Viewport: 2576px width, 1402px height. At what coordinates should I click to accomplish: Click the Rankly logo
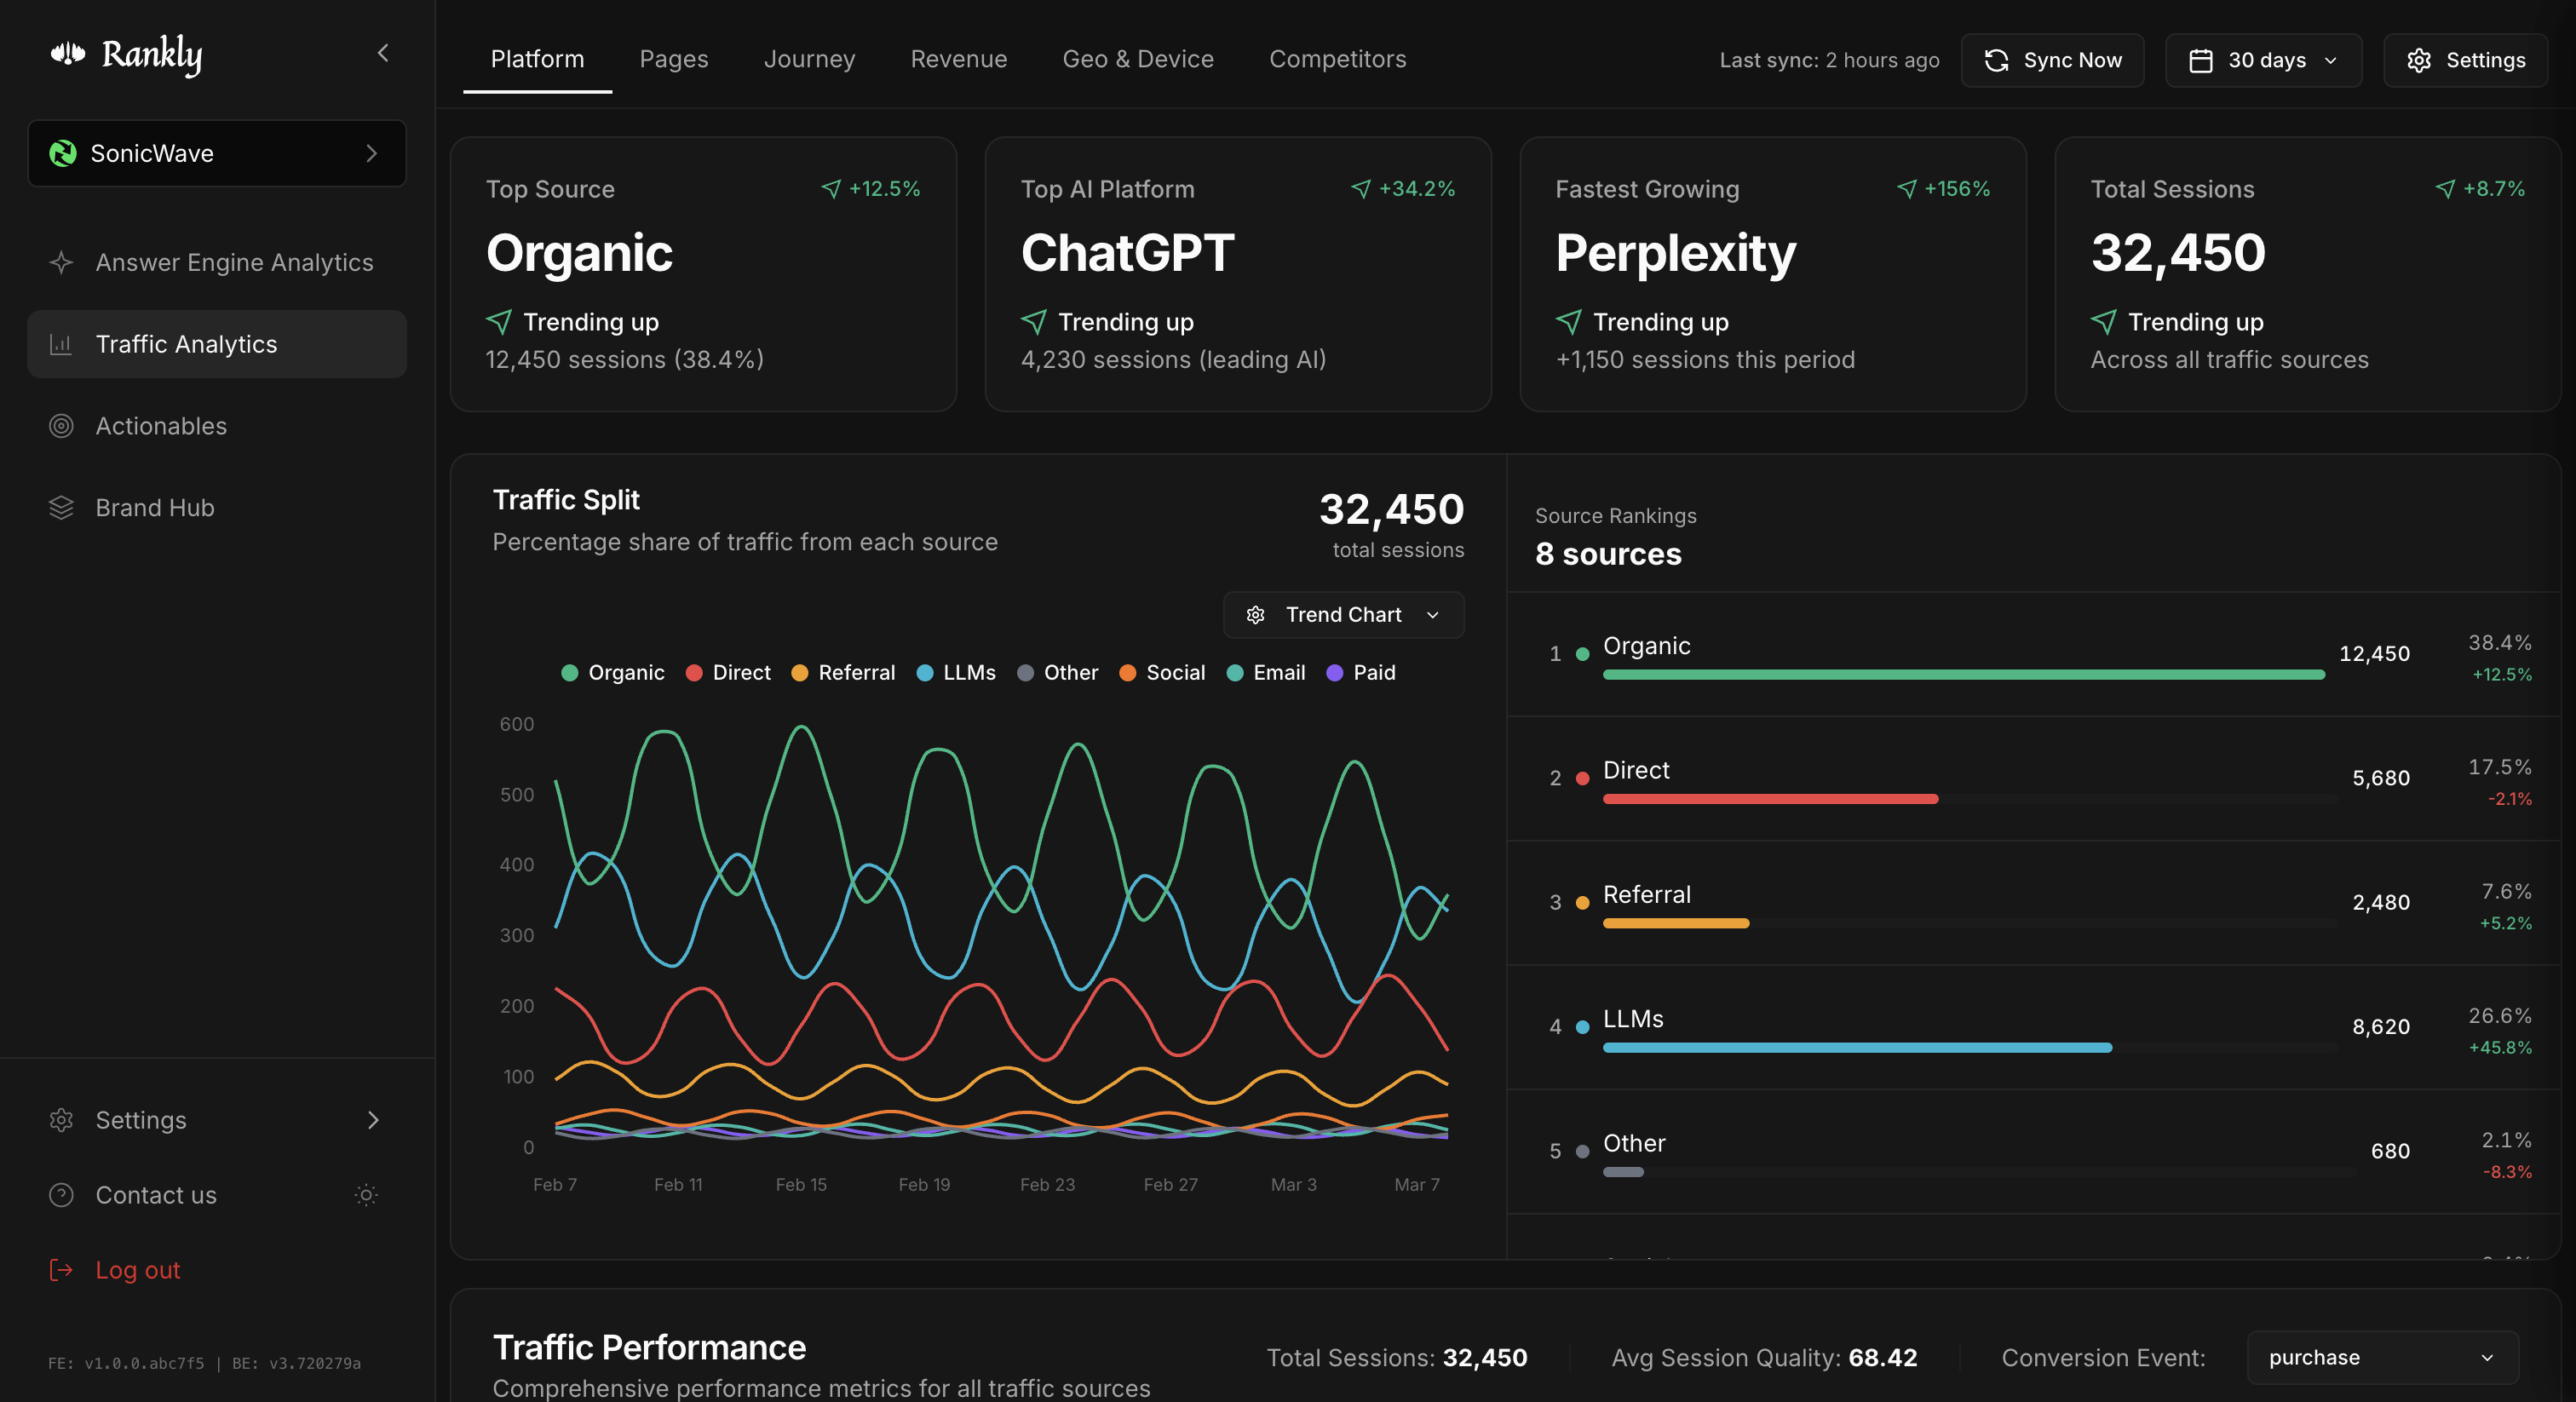(x=128, y=55)
